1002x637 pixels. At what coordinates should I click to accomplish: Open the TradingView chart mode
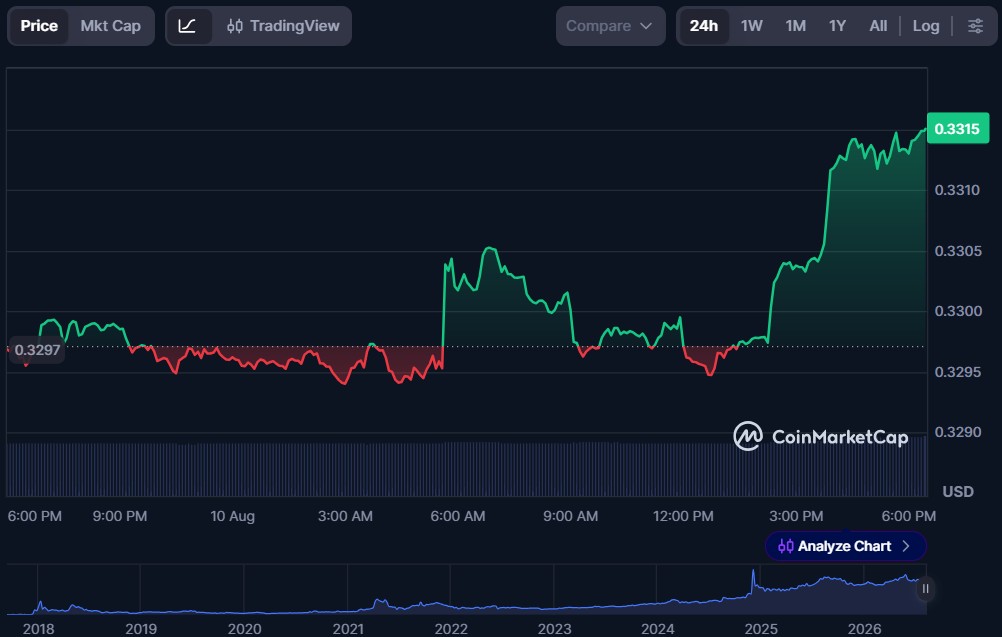click(x=283, y=26)
